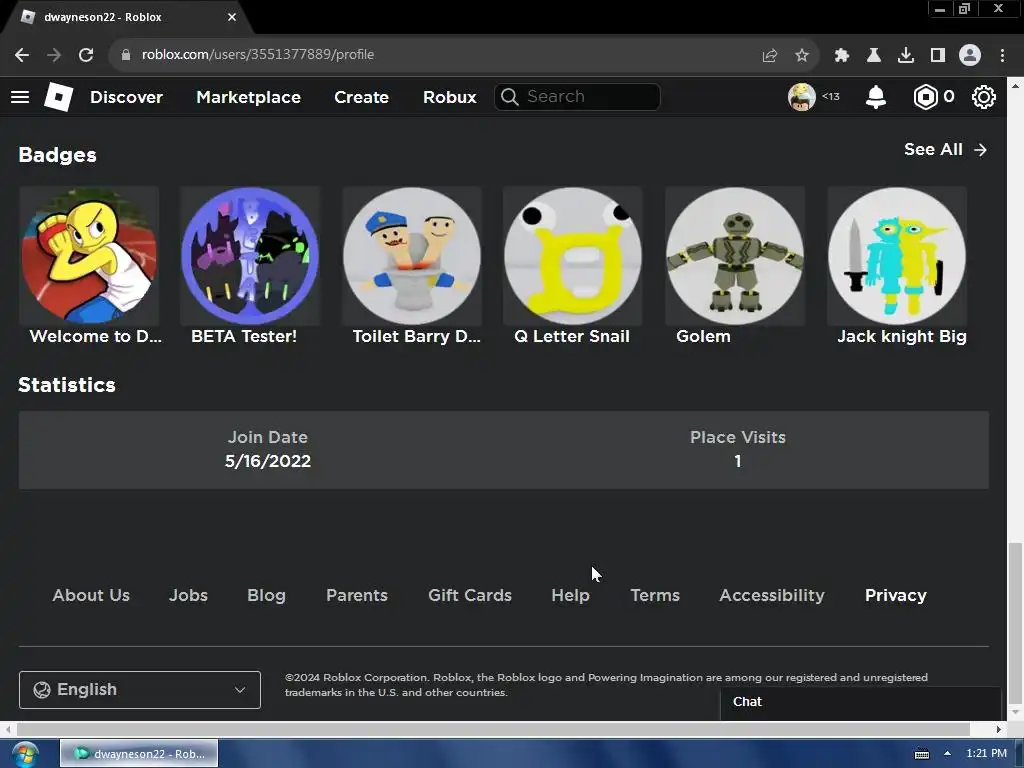Viewport: 1024px width, 768px height.
Task: Click the Roblox search field
Action: pos(577,97)
